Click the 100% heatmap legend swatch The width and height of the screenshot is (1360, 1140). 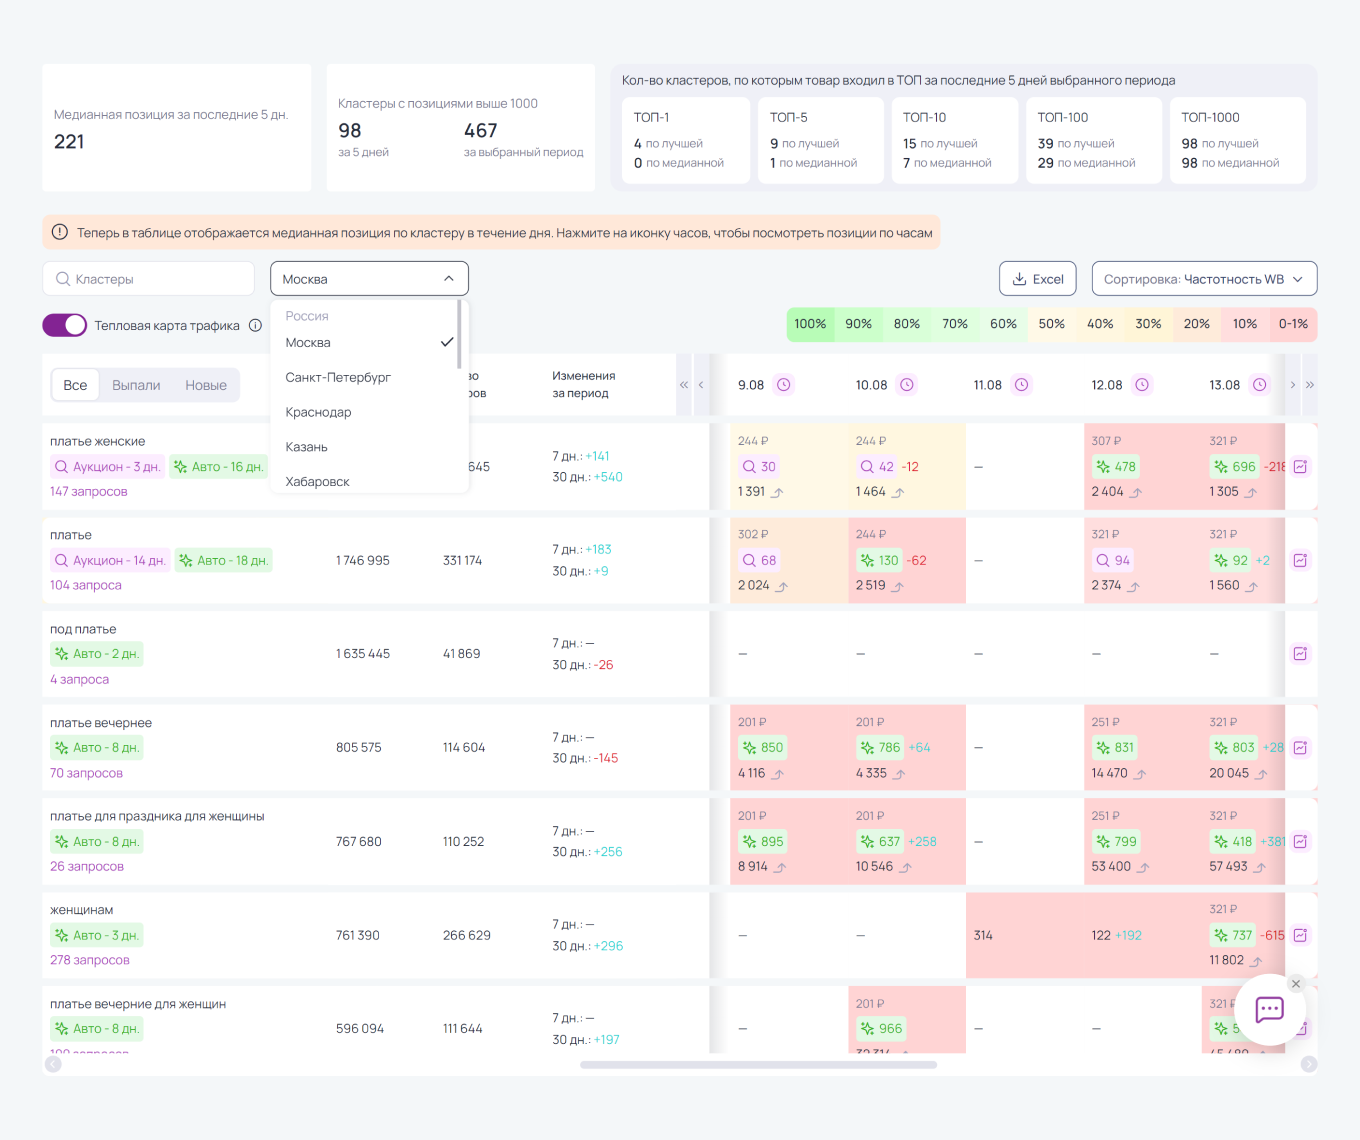(810, 324)
